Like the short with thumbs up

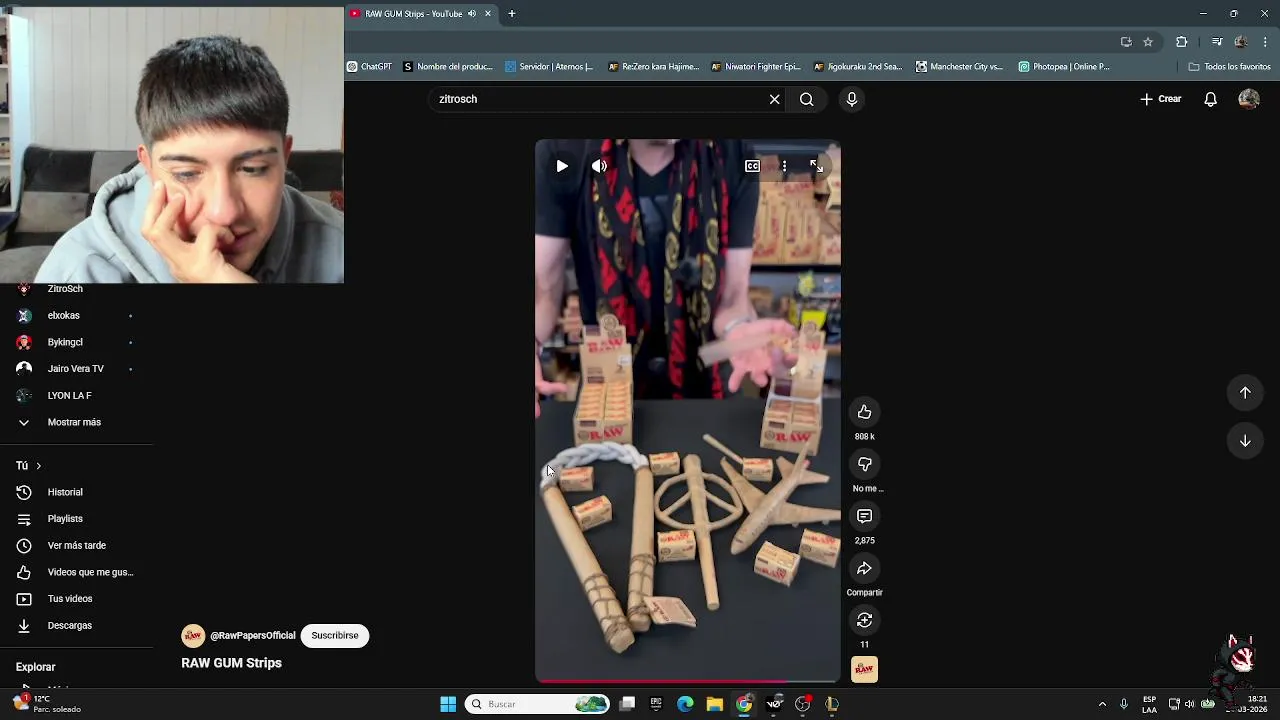(x=864, y=412)
